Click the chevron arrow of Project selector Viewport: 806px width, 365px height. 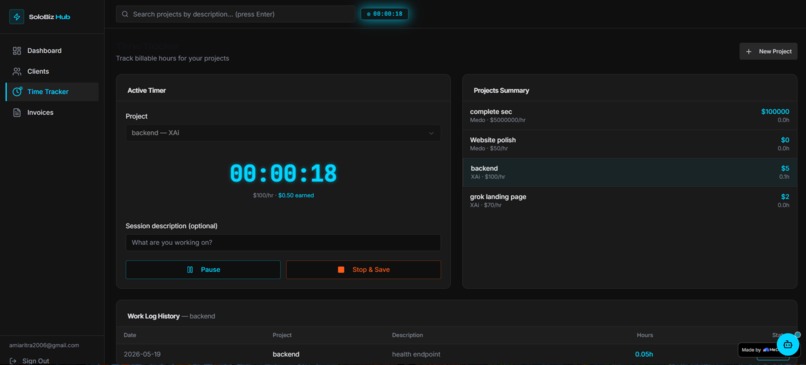point(431,133)
